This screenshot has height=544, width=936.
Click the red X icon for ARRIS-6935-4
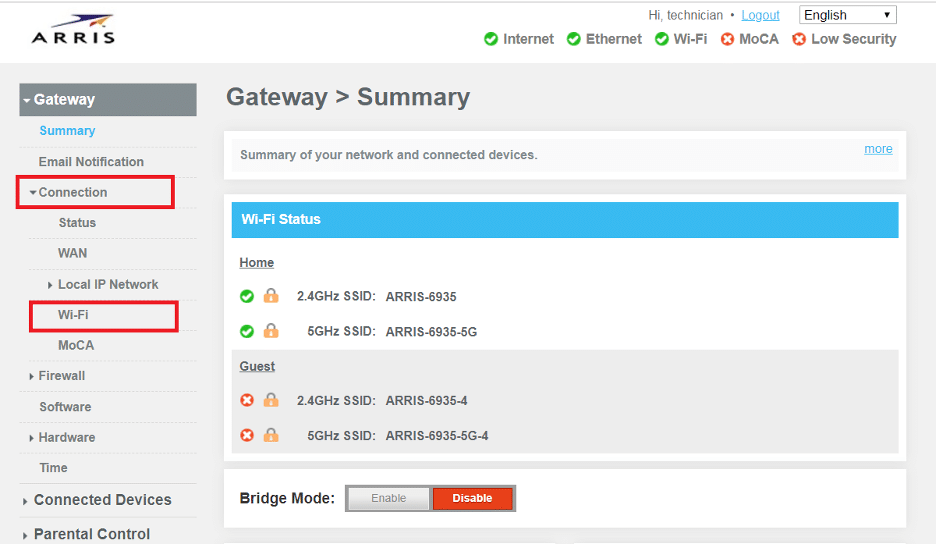247,400
